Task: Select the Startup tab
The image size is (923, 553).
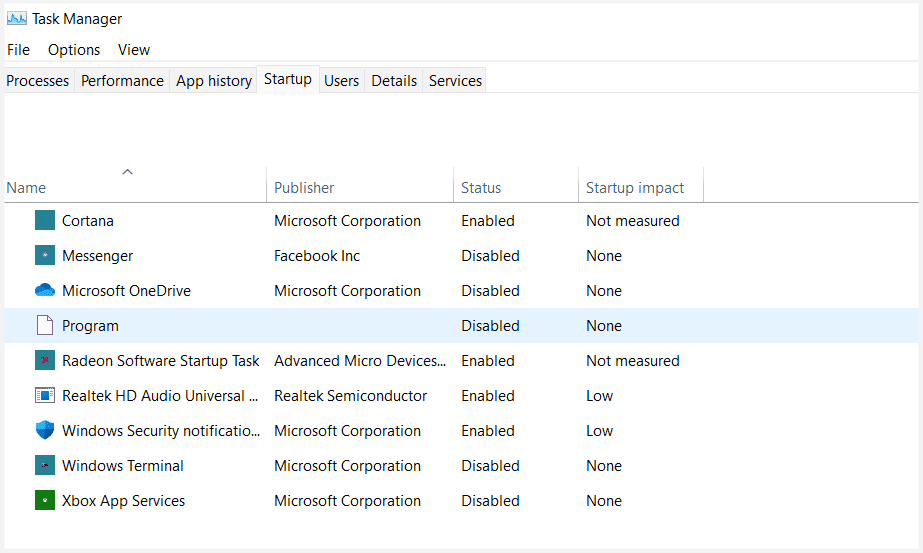Action: click(288, 79)
